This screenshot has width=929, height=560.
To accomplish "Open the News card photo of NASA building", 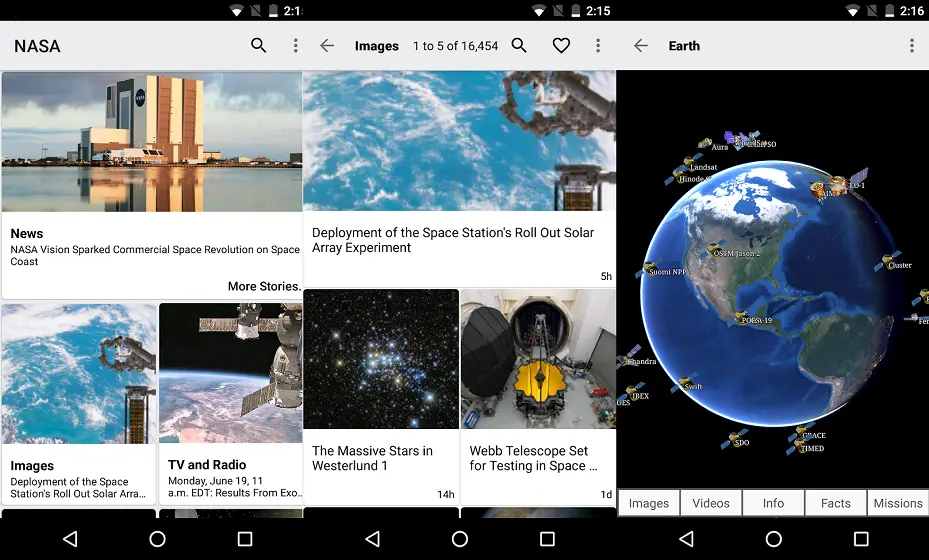I will coord(152,142).
